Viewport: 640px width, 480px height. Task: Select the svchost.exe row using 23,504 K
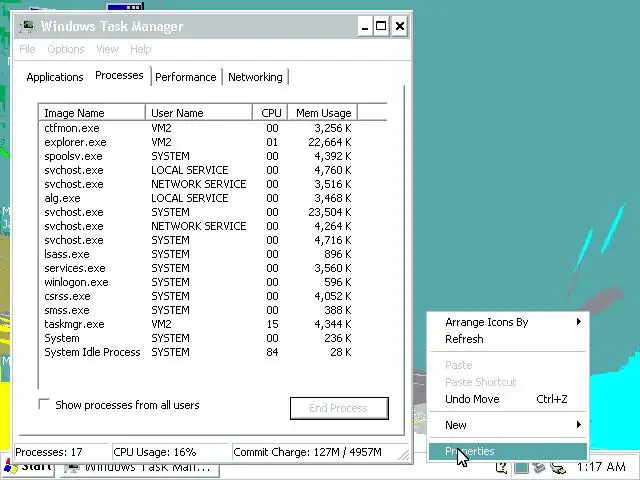point(198,212)
